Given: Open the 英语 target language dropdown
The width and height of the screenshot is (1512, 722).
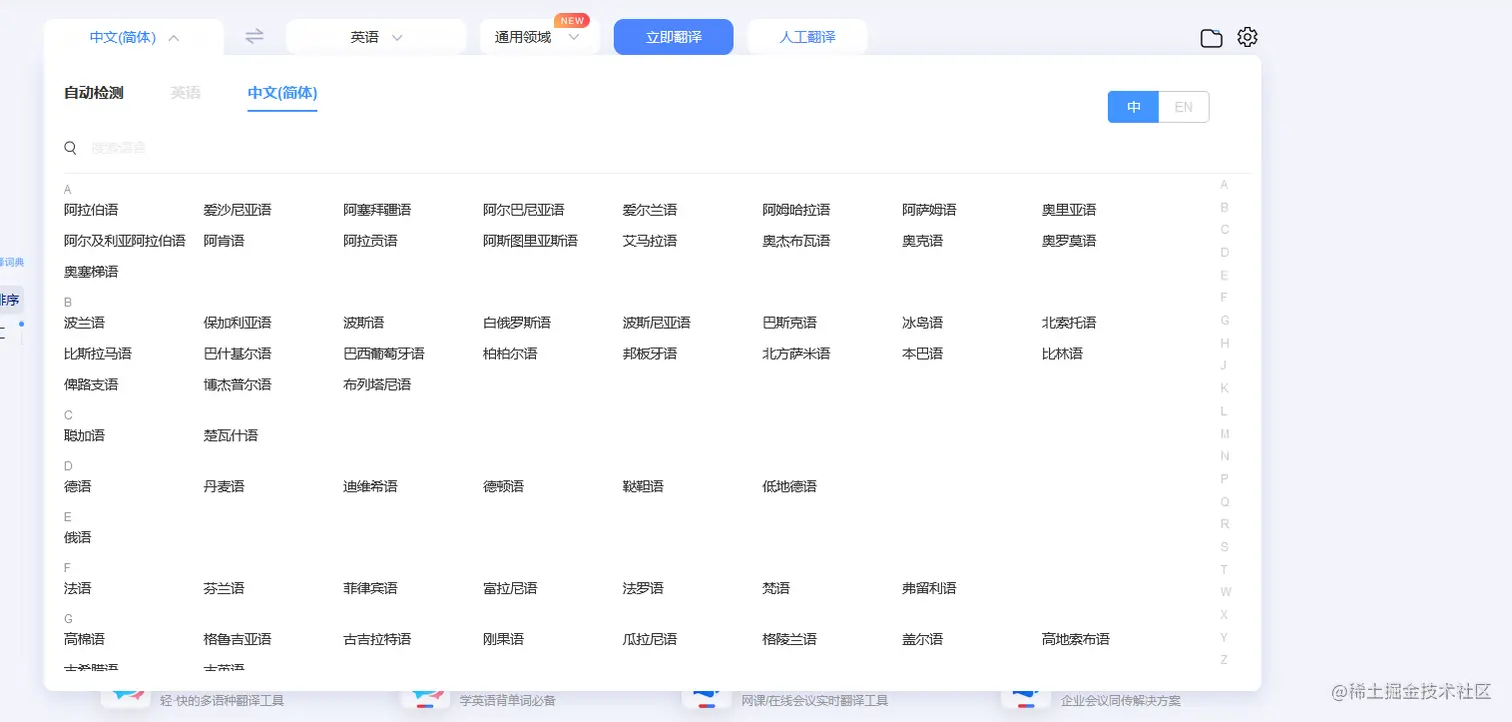Looking at the screenshot, I should [376, 37].
